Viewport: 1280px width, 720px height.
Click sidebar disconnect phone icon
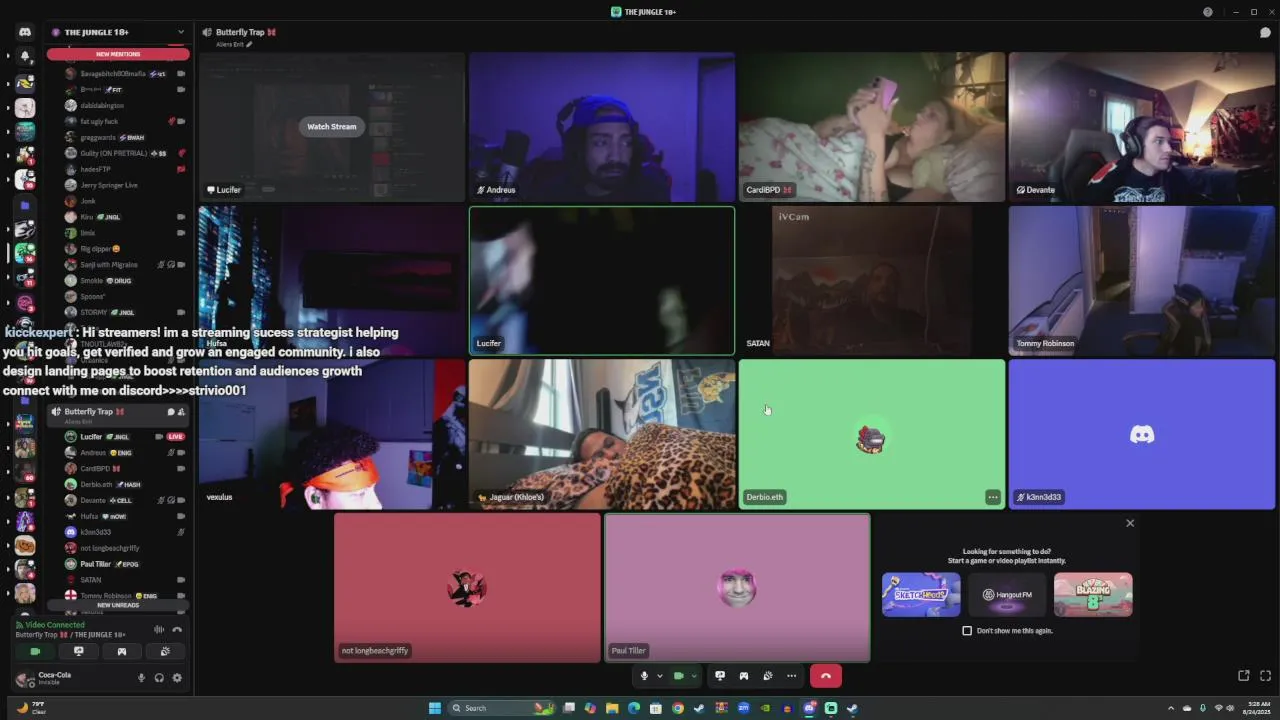coord(177,629)
